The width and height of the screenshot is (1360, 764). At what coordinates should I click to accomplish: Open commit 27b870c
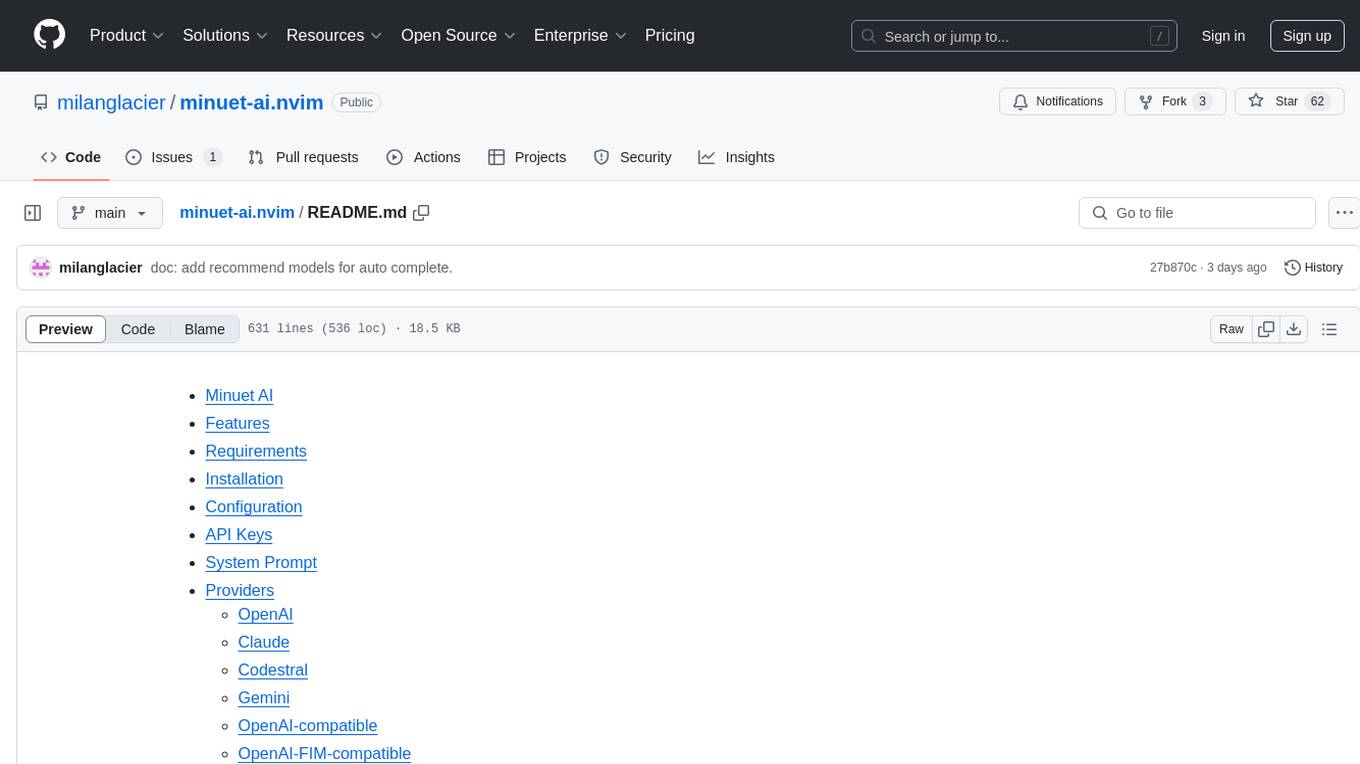pos(1173,267)
